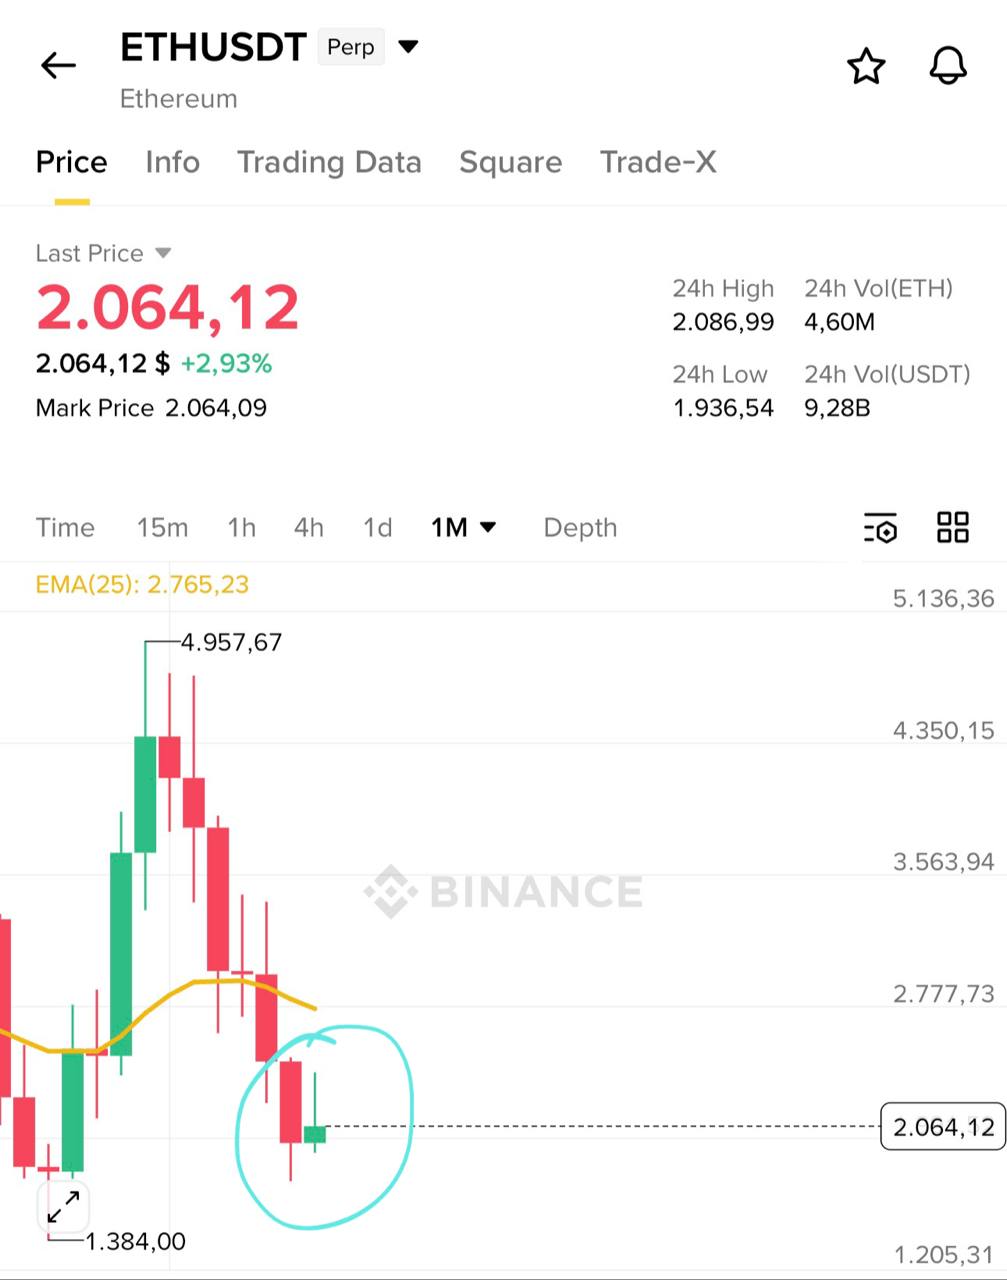
Task: Add ETHUSDT to favorites with star icon
Action: (866, 67)
